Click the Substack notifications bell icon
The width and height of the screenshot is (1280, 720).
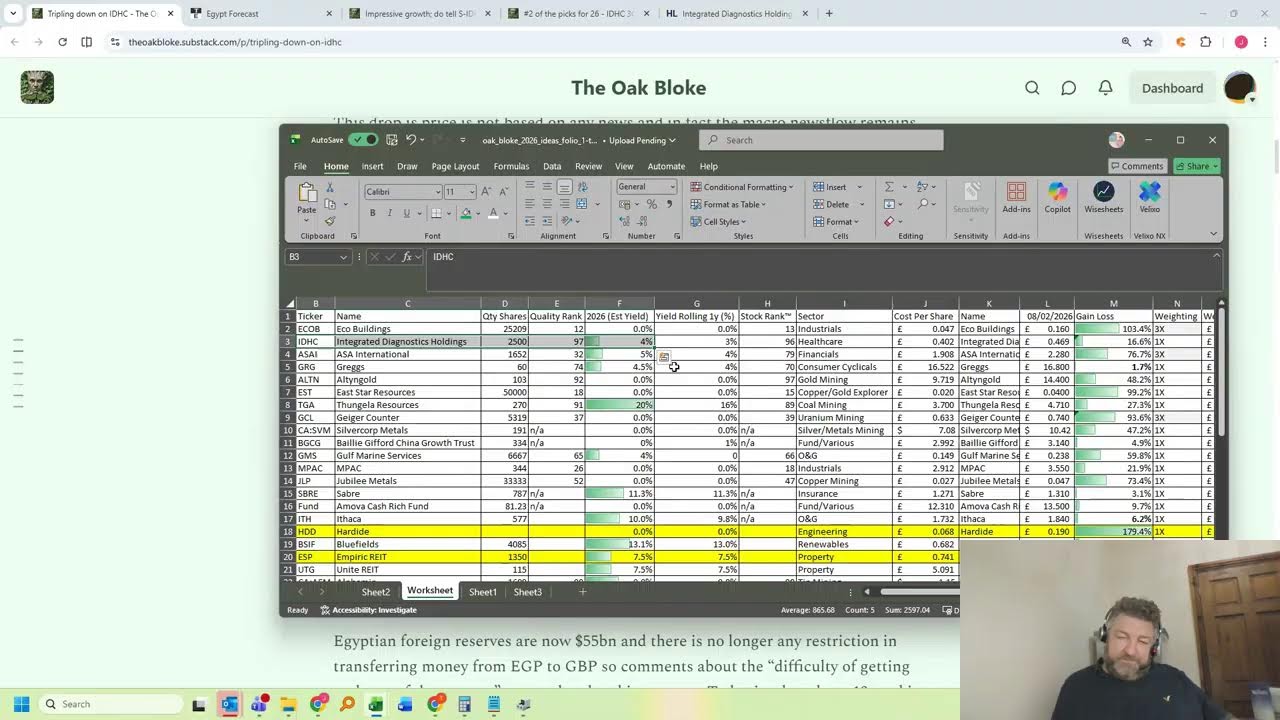click(1105, 88)
